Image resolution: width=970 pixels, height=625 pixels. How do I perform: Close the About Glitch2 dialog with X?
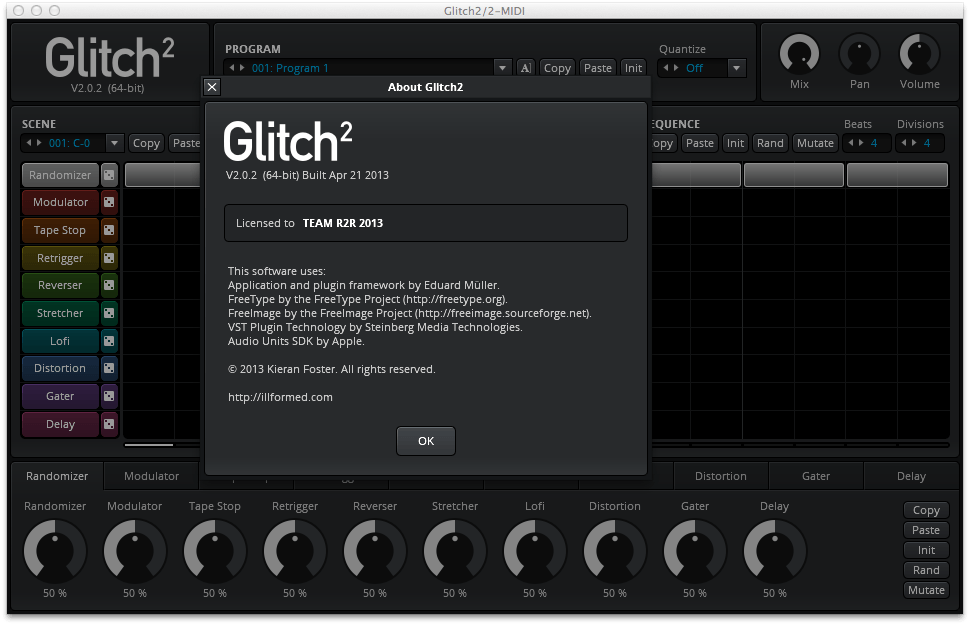212,87
